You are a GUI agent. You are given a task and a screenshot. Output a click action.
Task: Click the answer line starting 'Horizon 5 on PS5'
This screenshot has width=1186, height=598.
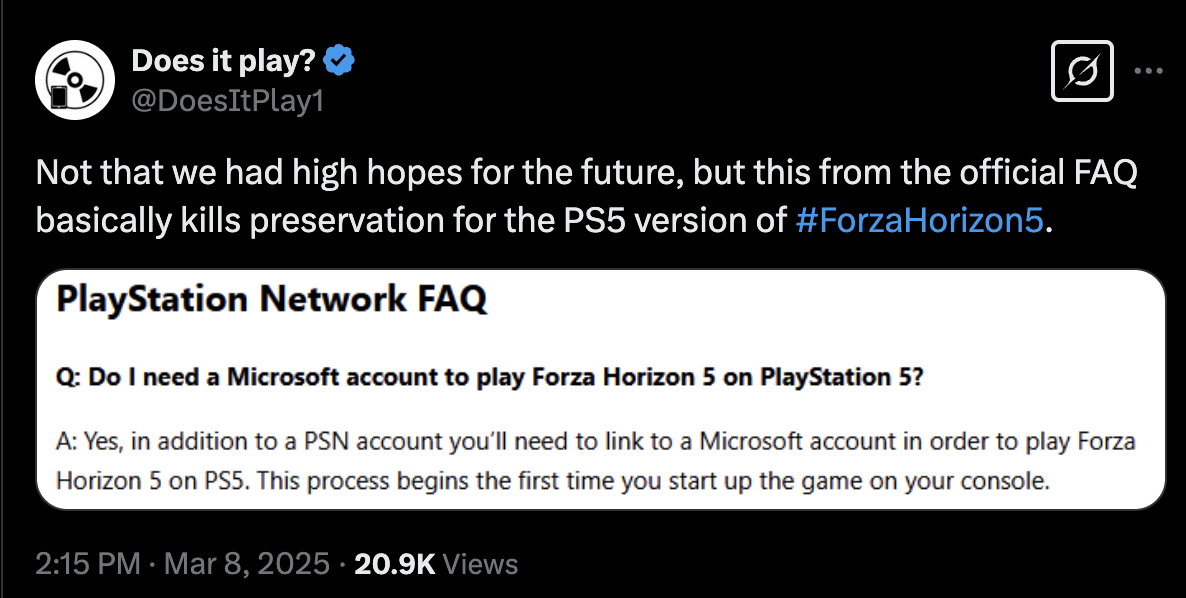553,481
